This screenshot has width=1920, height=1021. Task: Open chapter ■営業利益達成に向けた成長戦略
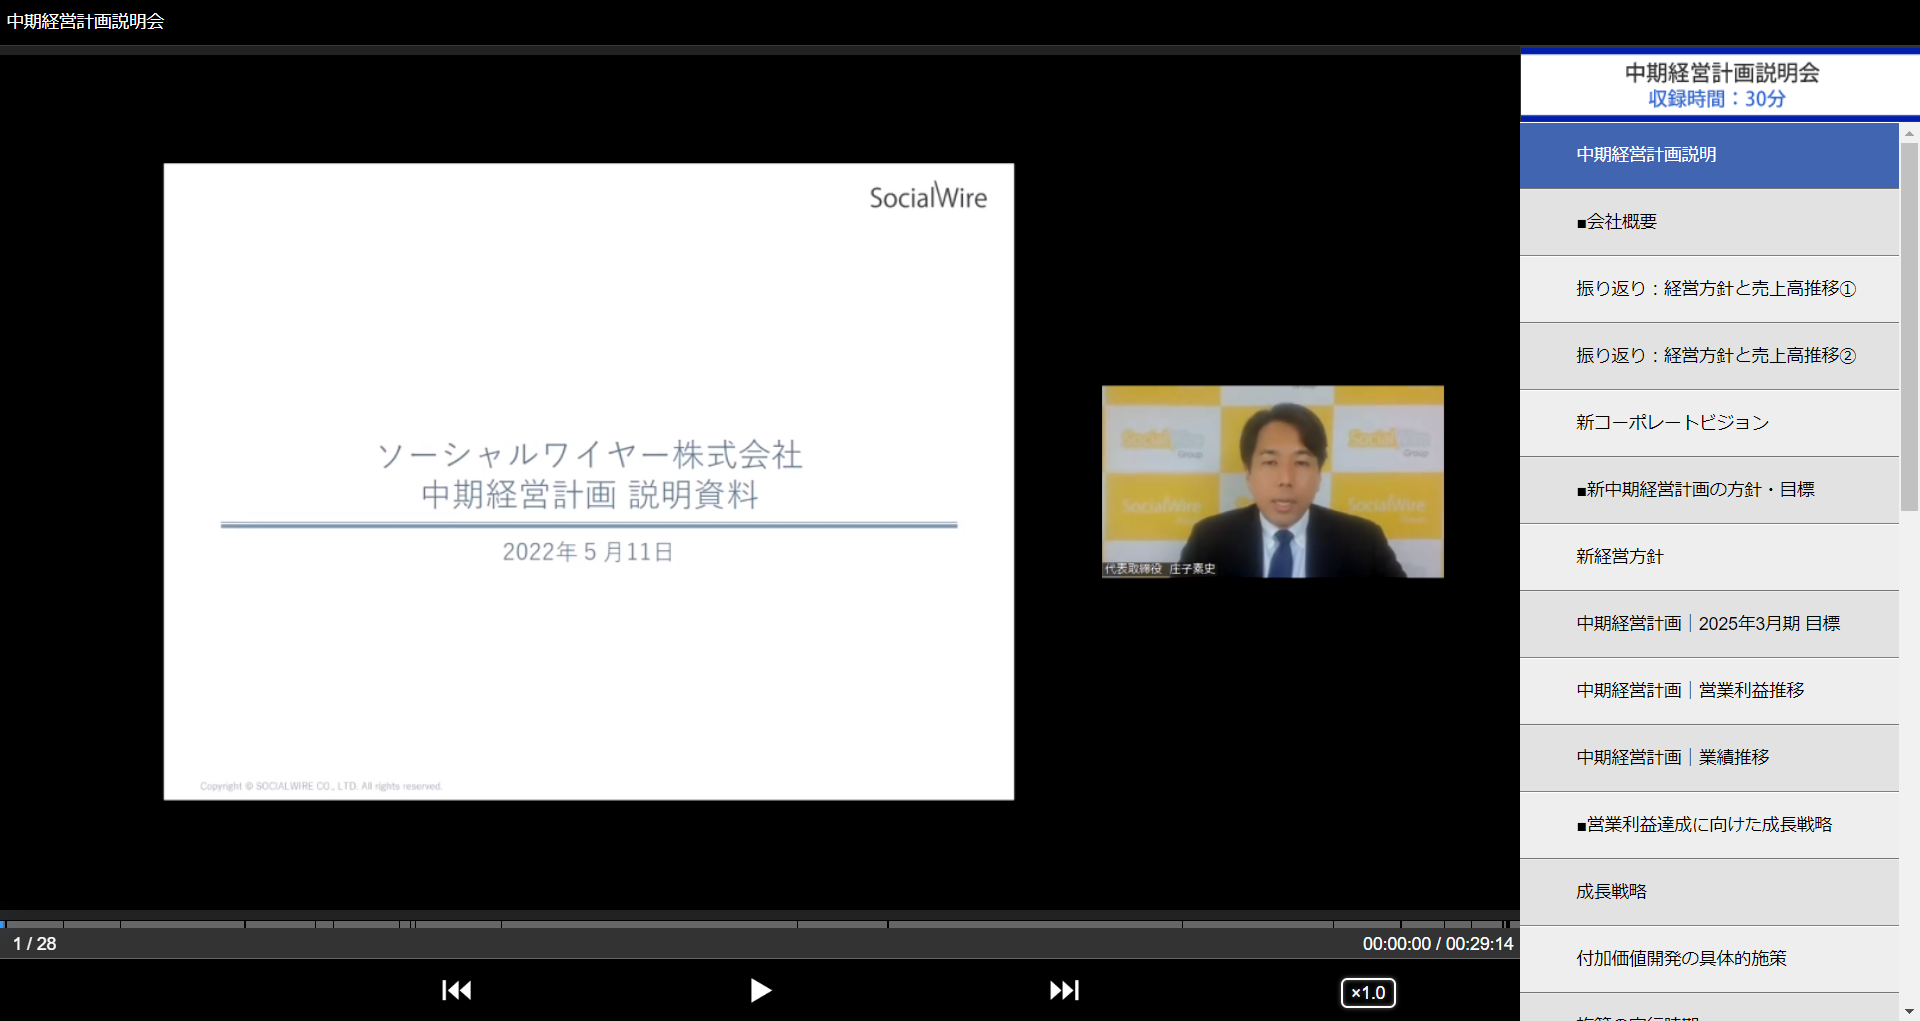[x=1709, y=825]
